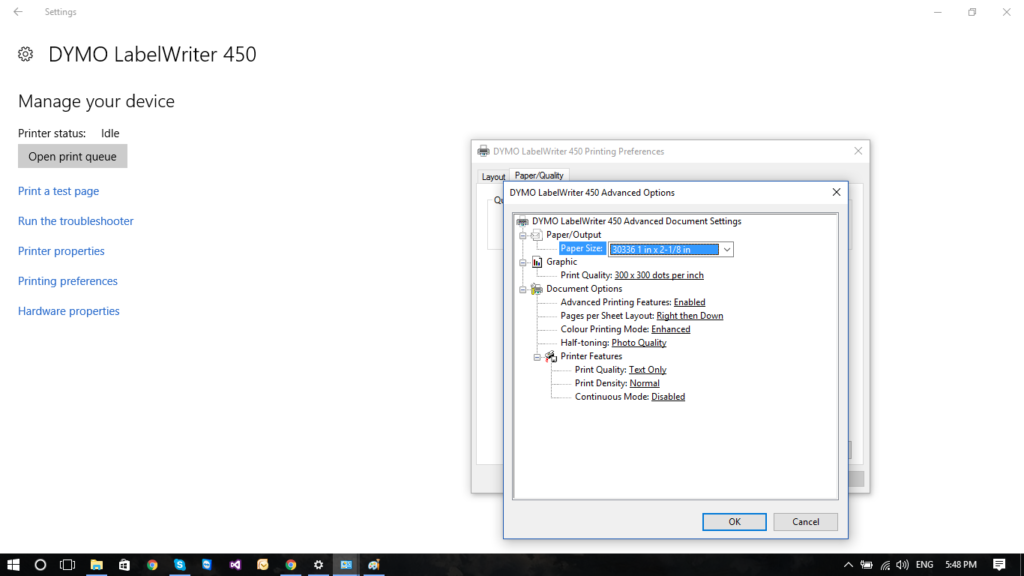Click Half-toning Photo Quality value

639,343
